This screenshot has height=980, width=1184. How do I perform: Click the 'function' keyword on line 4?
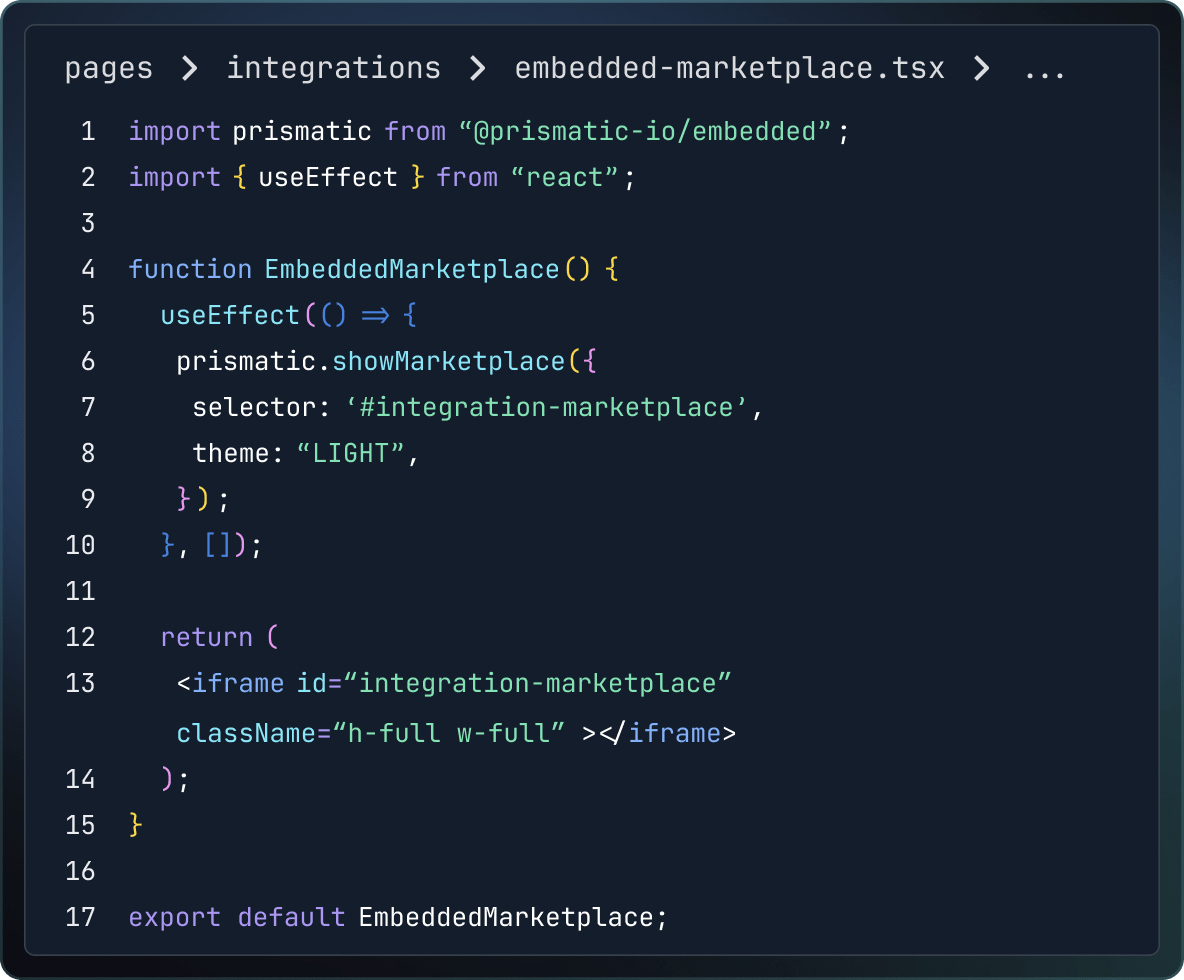pos(190,270)
